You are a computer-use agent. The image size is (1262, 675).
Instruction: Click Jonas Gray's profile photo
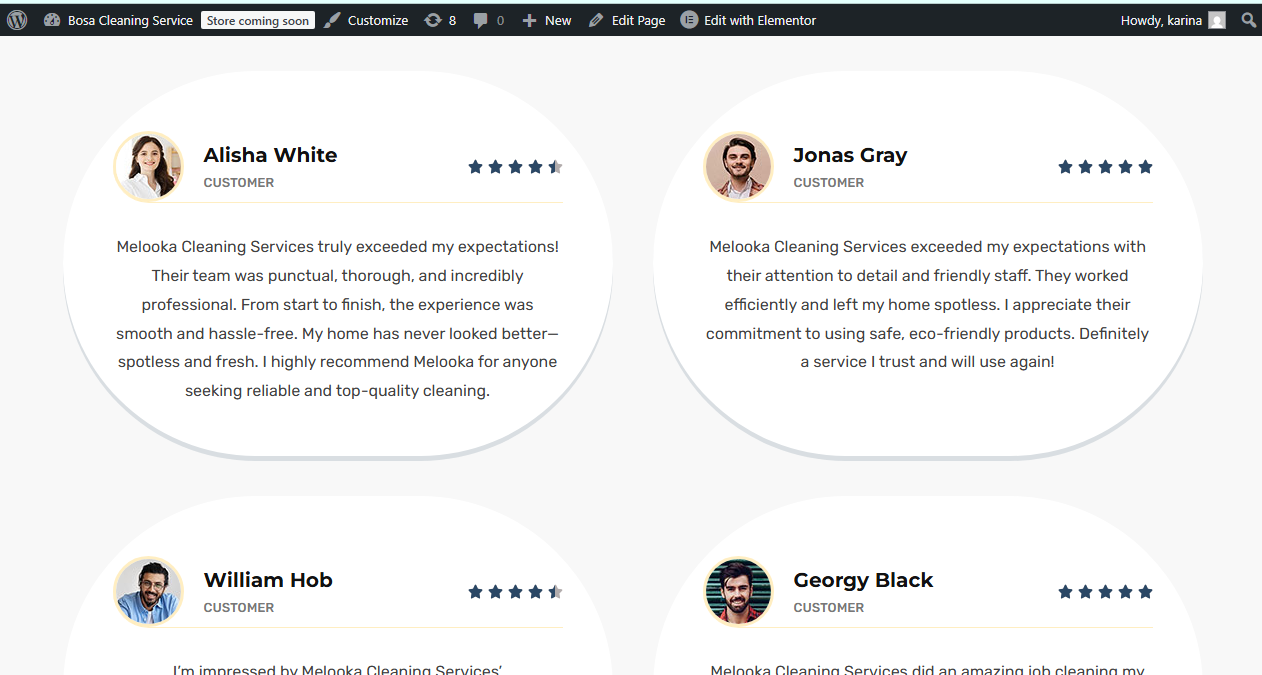click(x=739, y=166)
